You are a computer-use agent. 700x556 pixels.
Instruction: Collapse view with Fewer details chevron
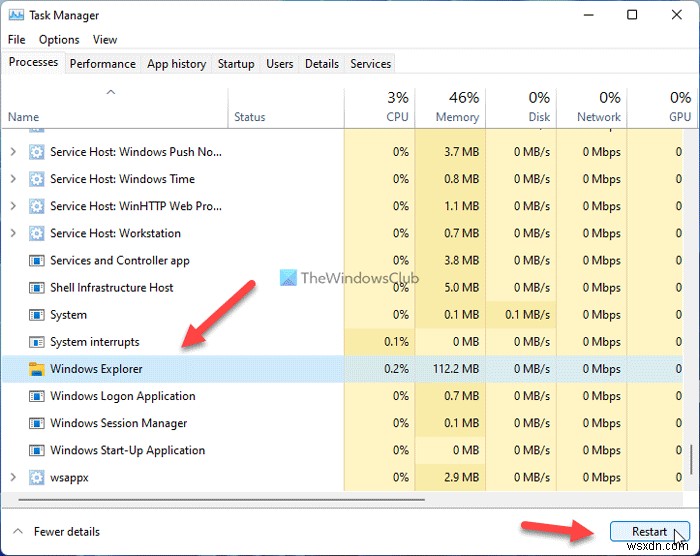[18, 531]
